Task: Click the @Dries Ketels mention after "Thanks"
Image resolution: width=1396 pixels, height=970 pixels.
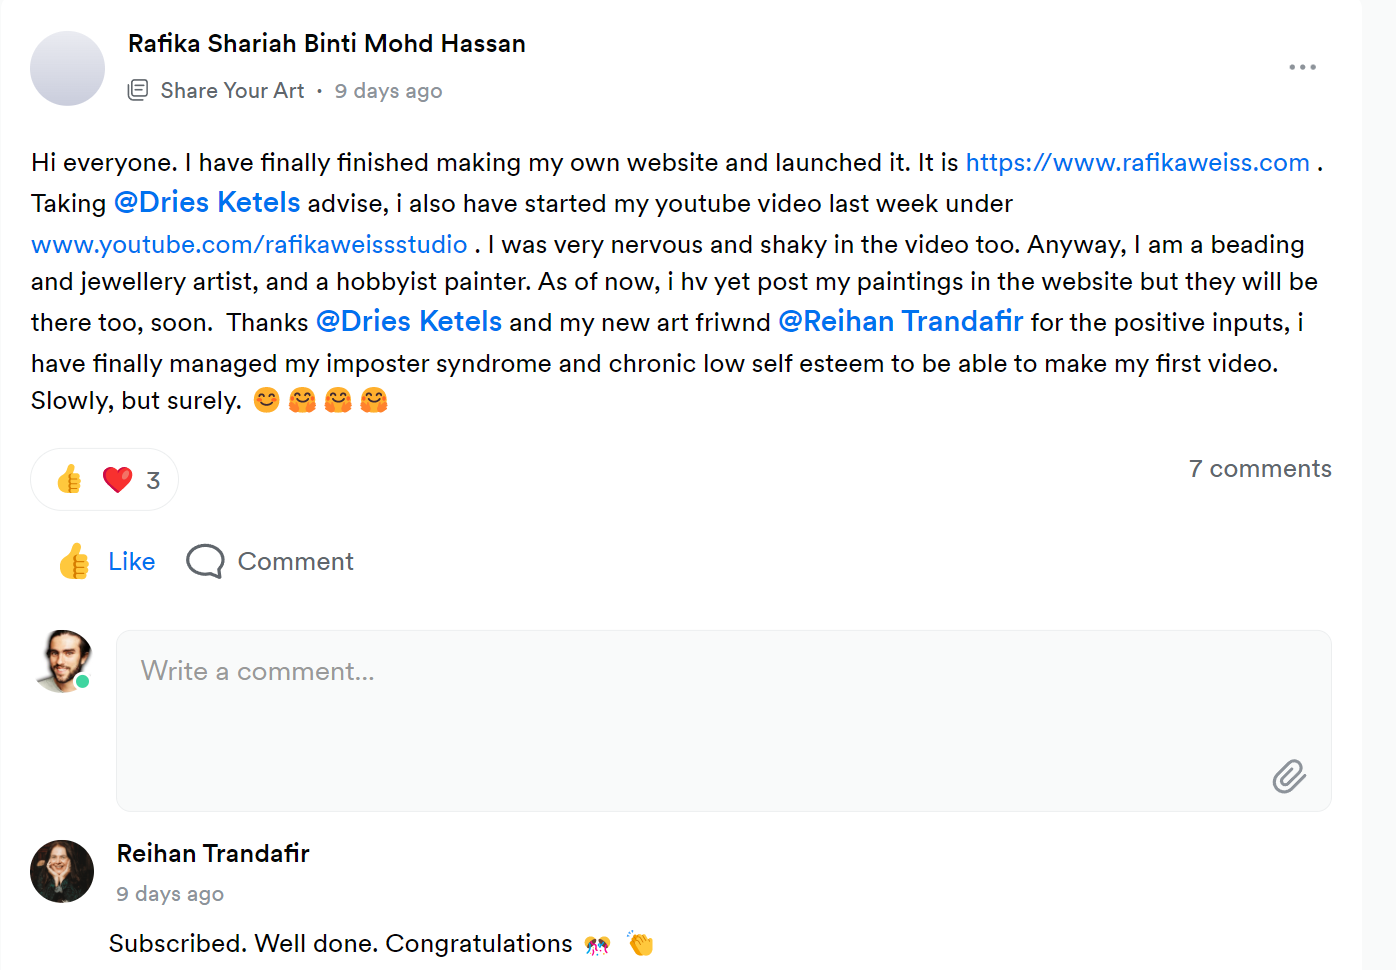Action: pos(409,322)
